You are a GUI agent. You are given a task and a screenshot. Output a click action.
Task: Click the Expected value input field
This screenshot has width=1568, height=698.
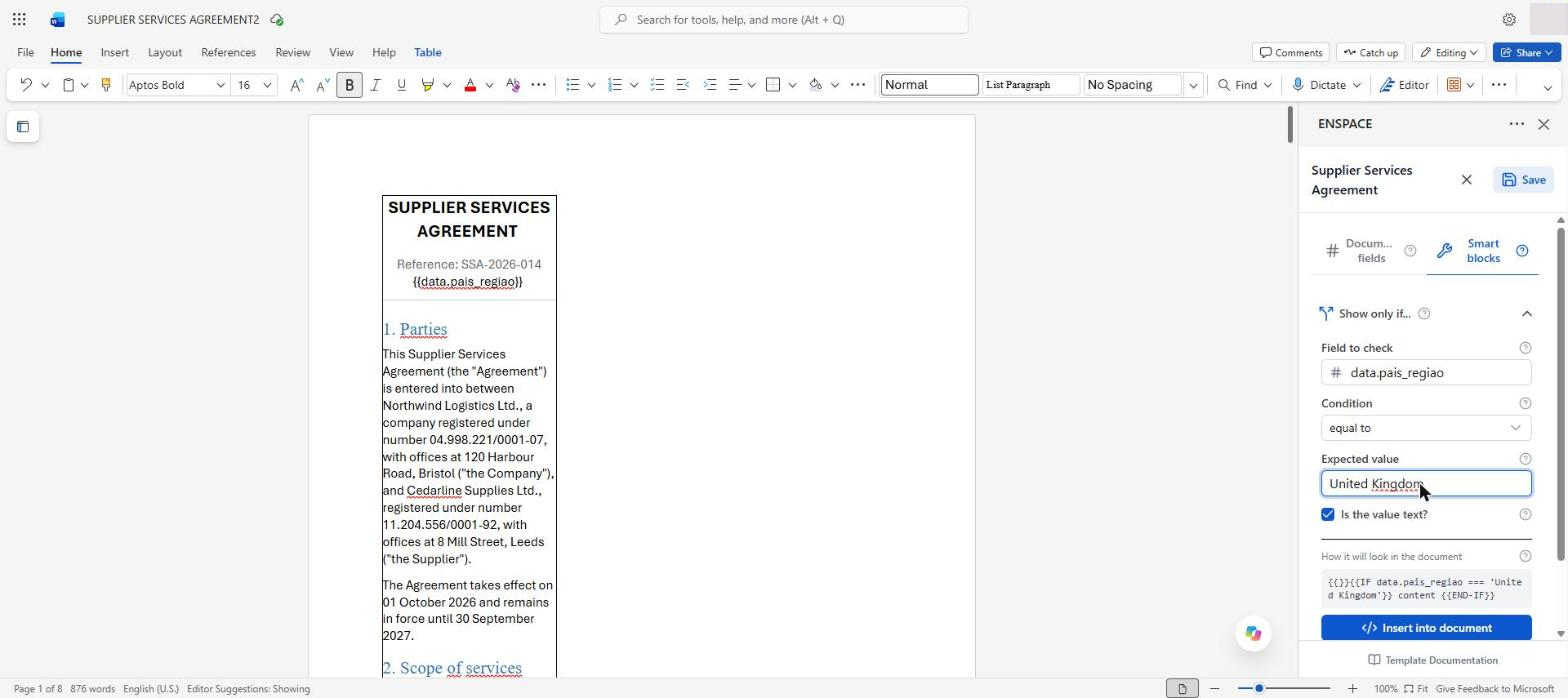click(x=1425, y=484)
